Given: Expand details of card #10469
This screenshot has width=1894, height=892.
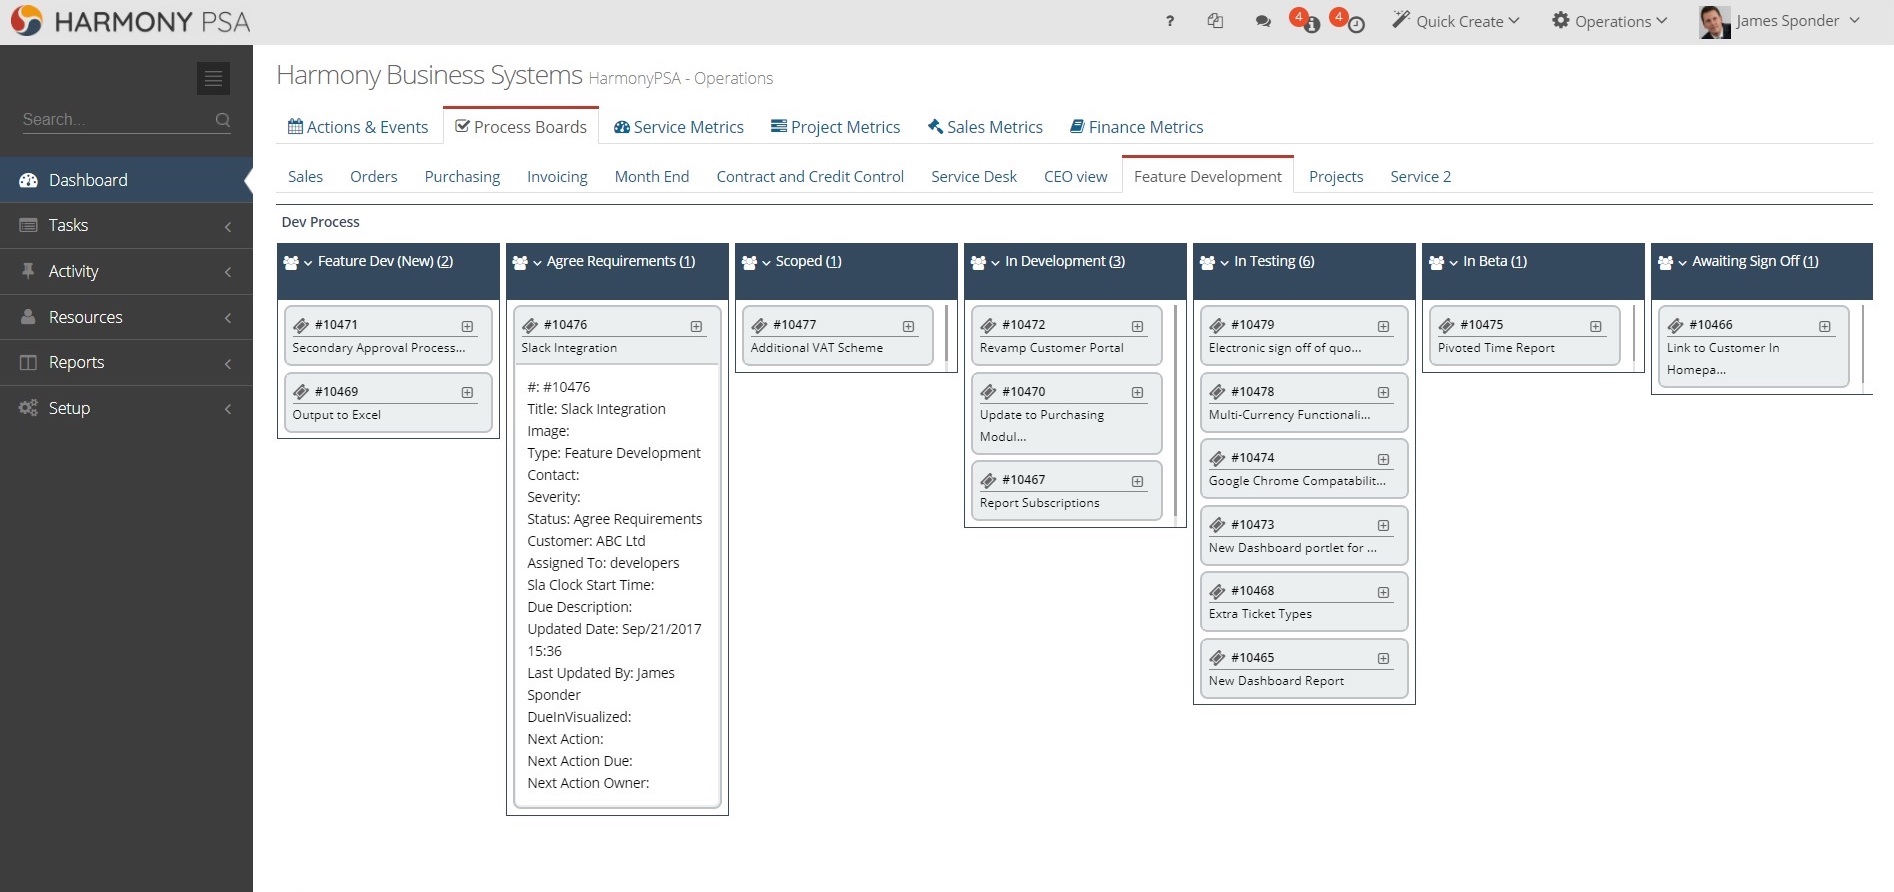Looking at the screenshot, I should tap(467, 393).
